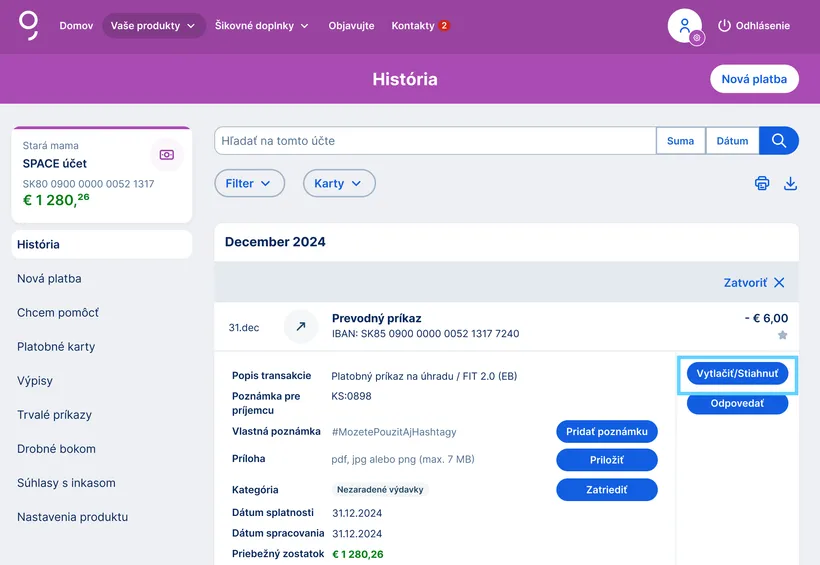The image size is (820, 565).
Task: Close the detail with the X icon
Action: (779, 283)
